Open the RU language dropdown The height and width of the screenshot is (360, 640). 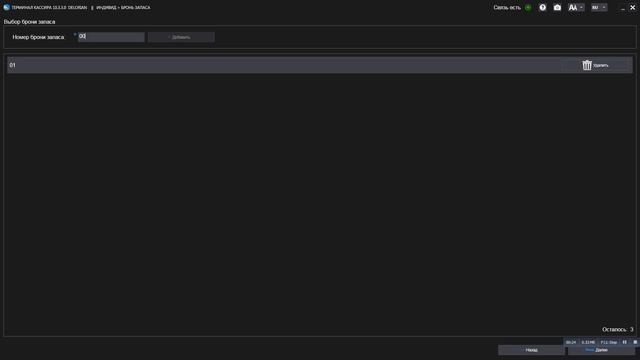tap(599, 7)
